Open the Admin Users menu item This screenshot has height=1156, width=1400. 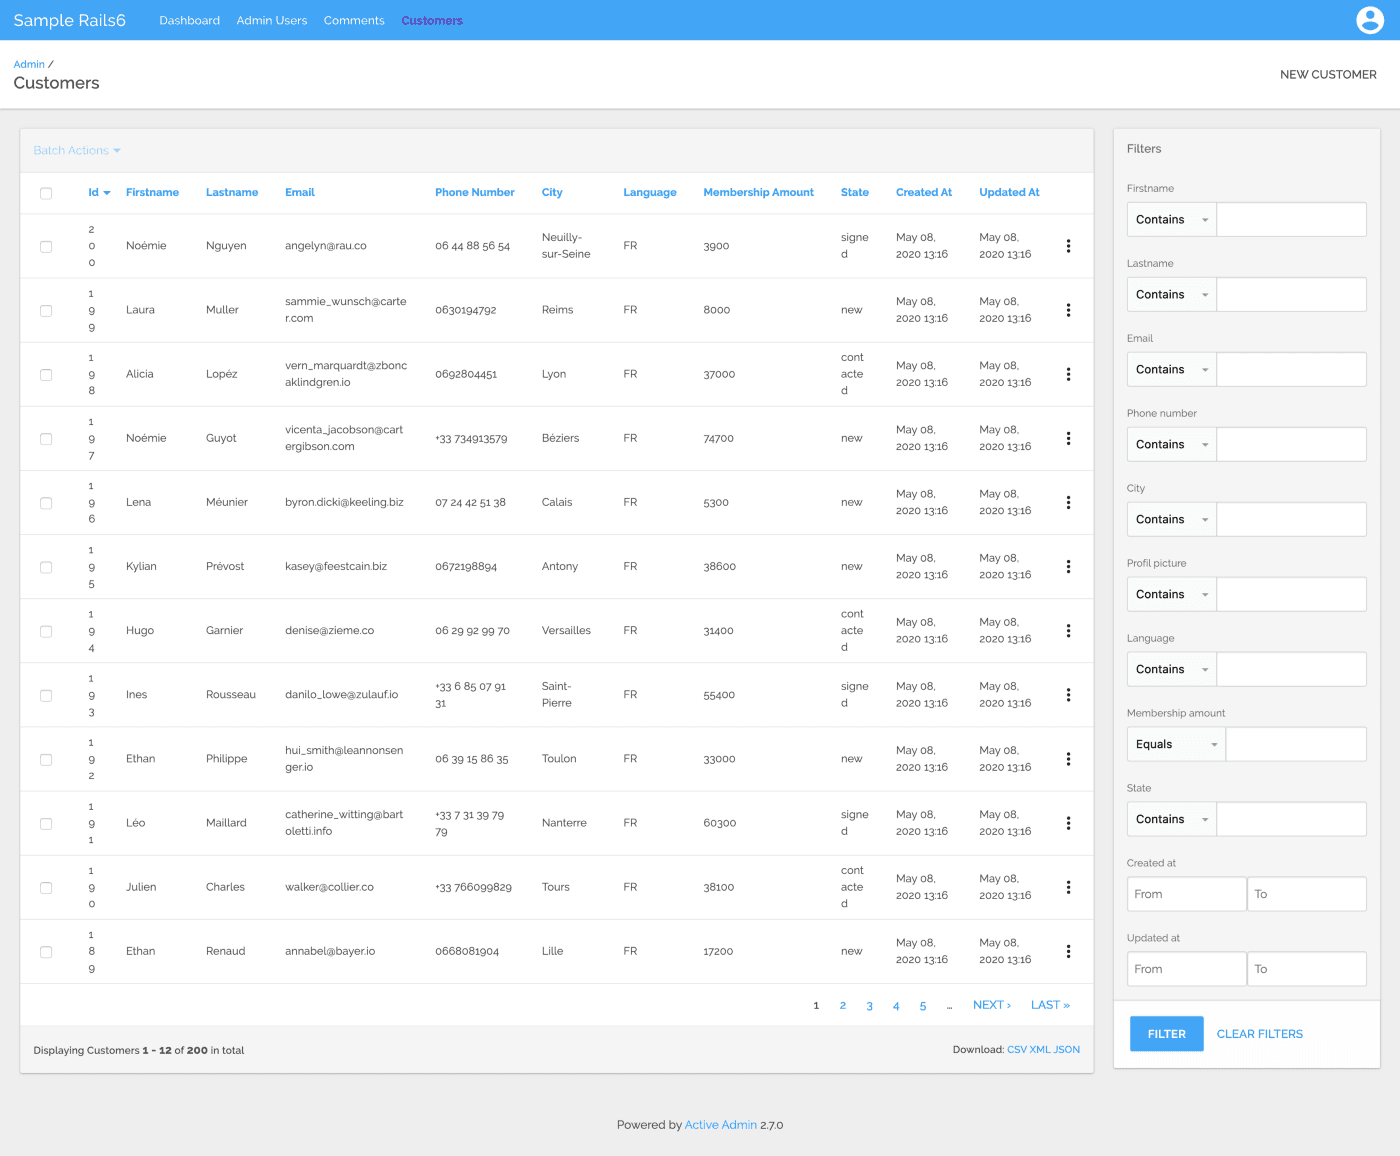click(x=272, y=21)
